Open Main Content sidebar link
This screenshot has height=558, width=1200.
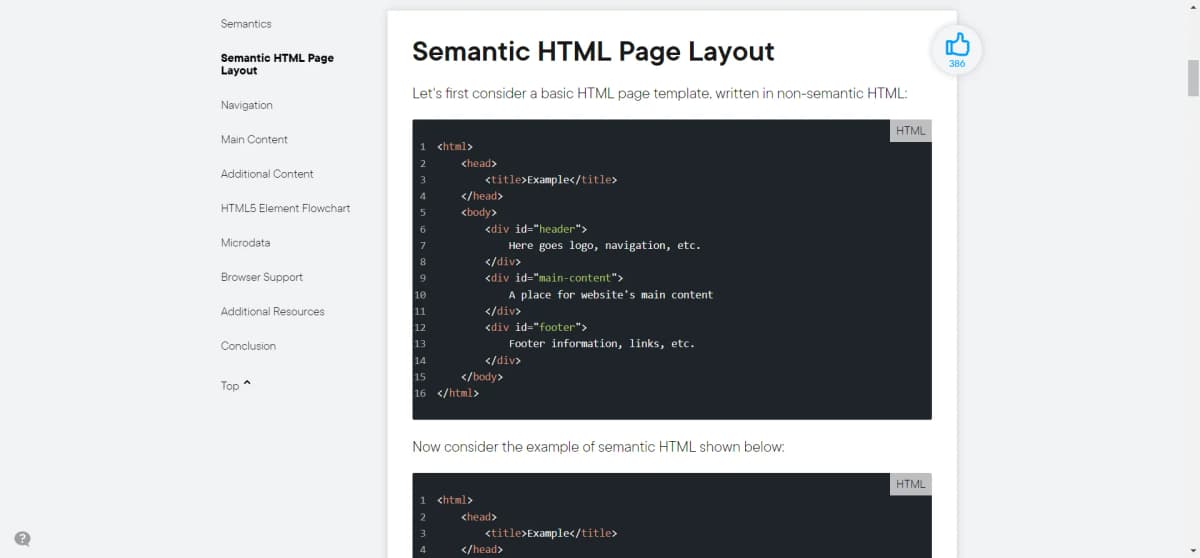click(254, 139)
